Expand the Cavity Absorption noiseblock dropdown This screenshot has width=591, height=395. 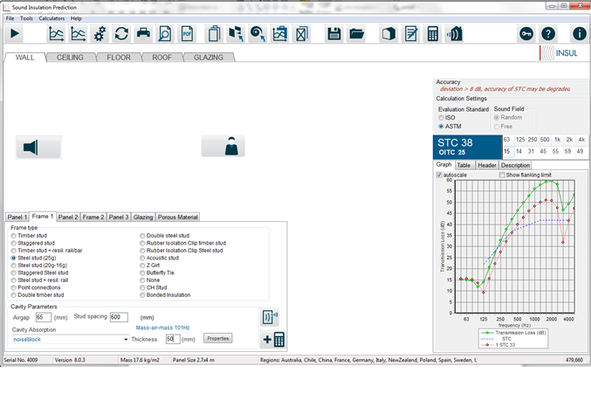(126, 340)
